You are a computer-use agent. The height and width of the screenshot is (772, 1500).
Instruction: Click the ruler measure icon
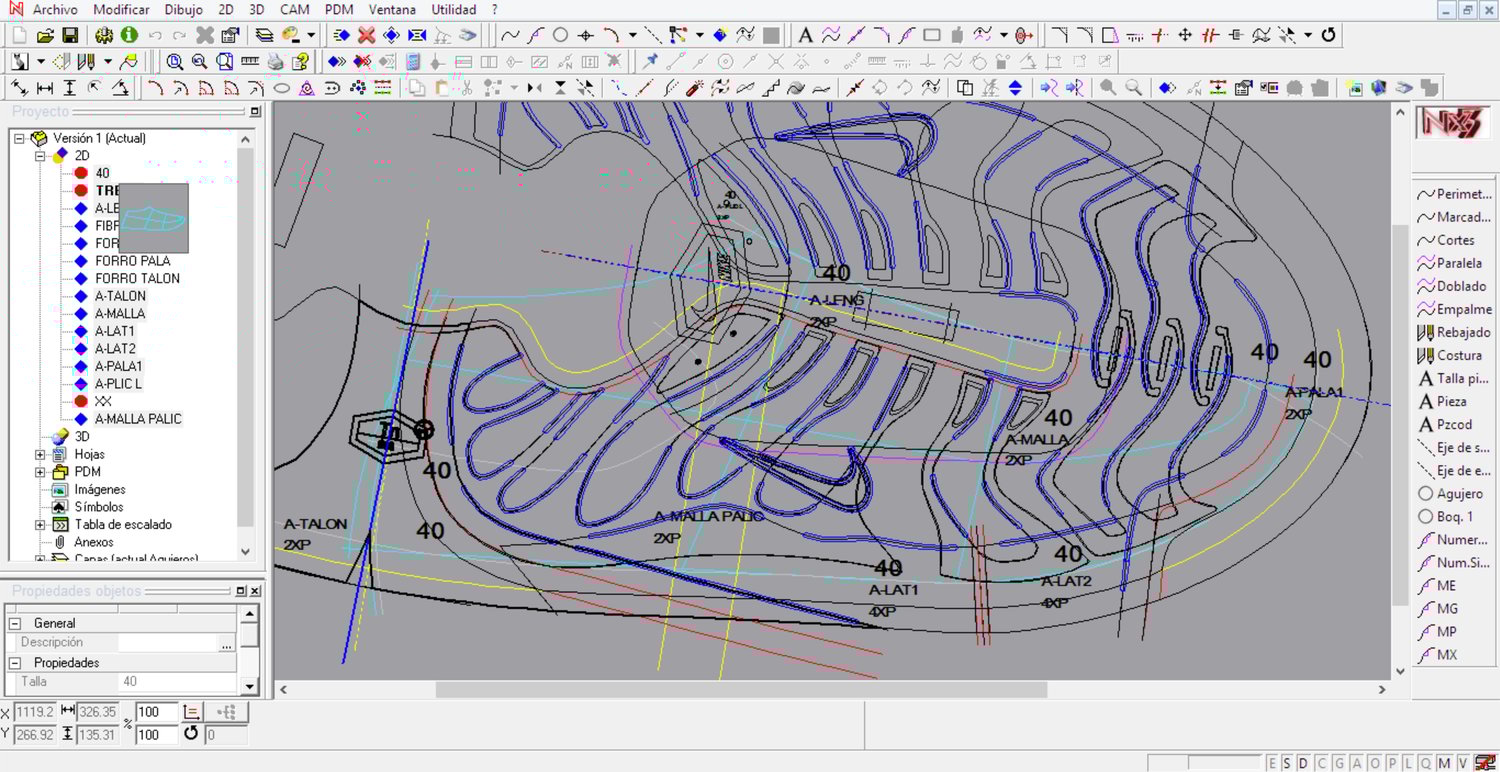[x=250, y=62]
